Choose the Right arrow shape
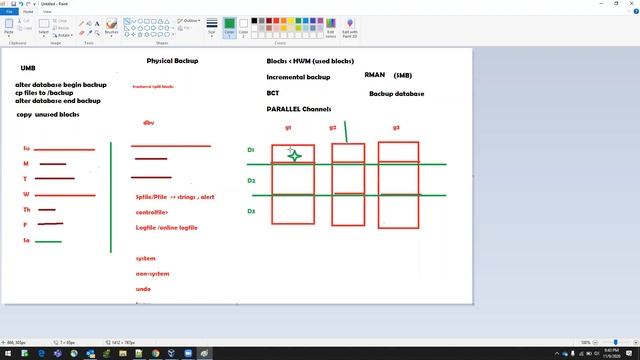 pyautogui.click(x=153, y=28)
